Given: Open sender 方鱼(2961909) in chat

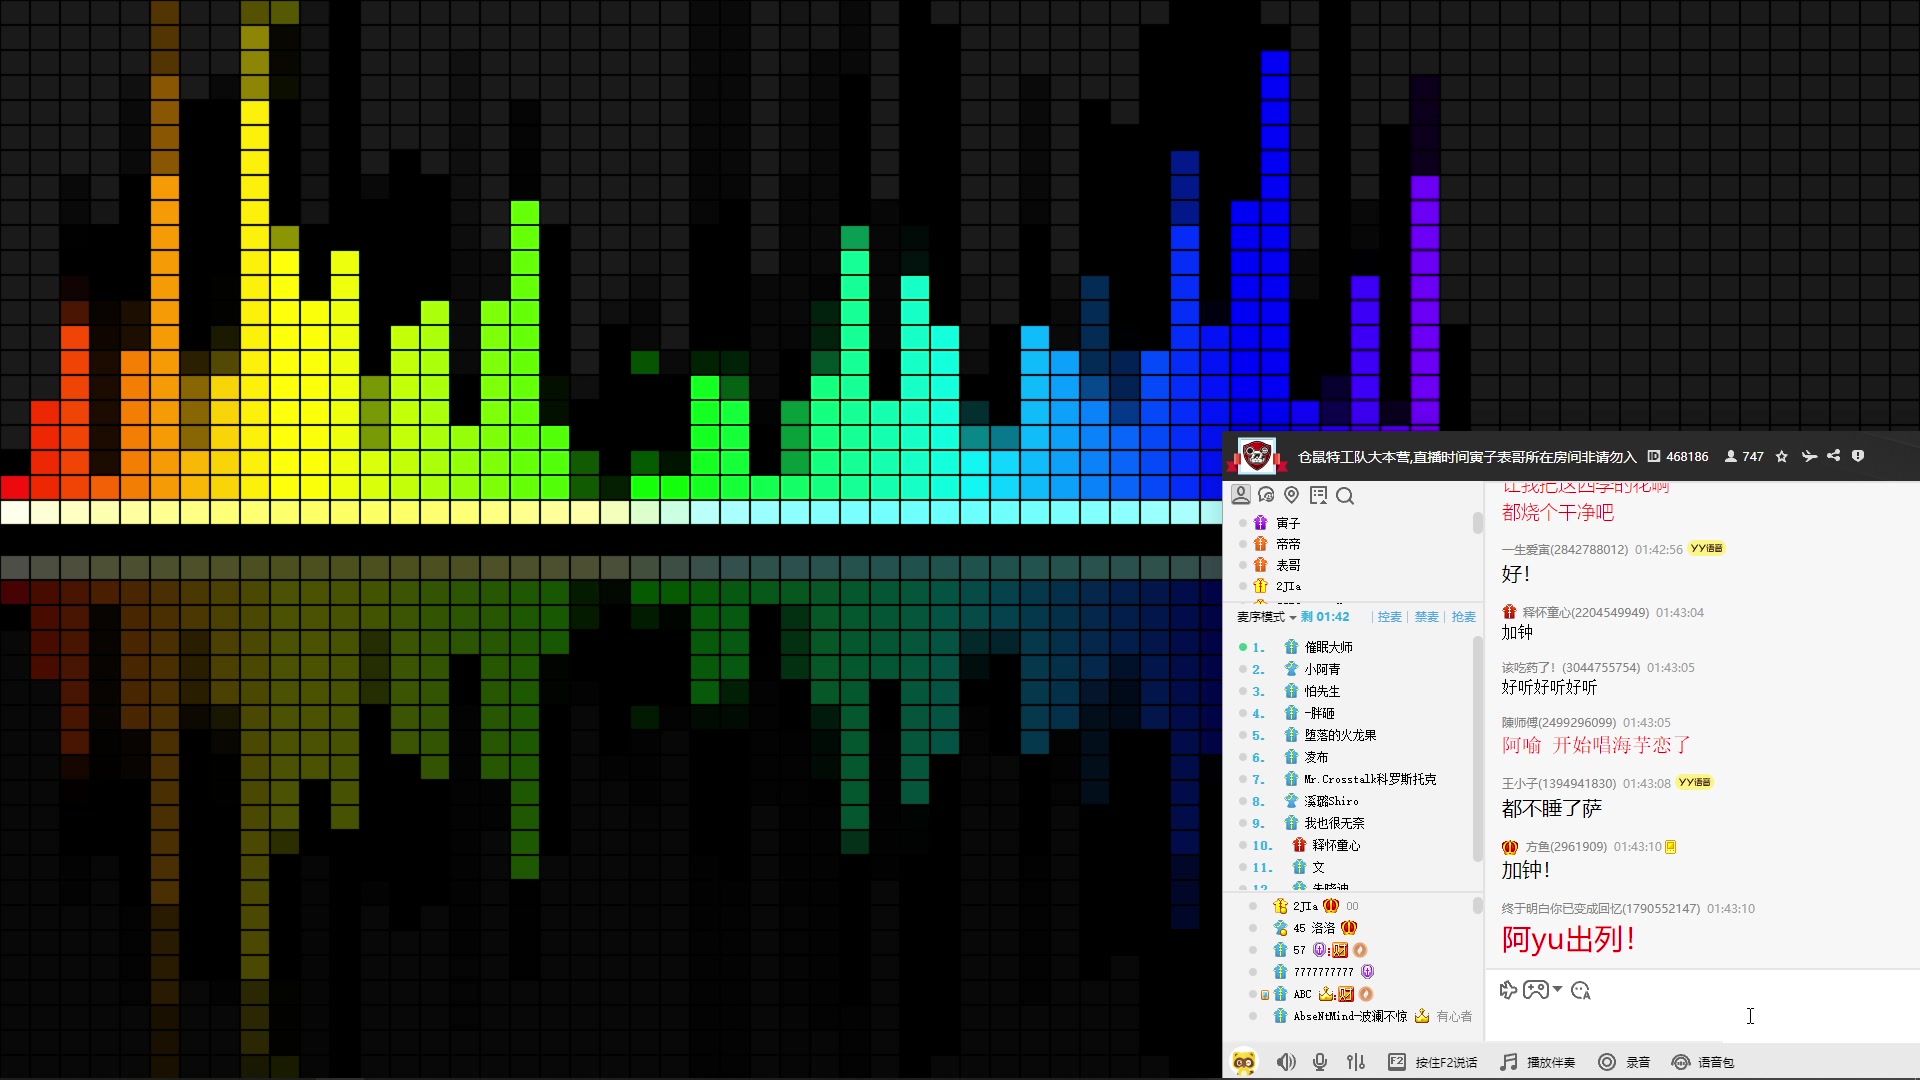Looking at the screenshot, I should pos(1566,846).
